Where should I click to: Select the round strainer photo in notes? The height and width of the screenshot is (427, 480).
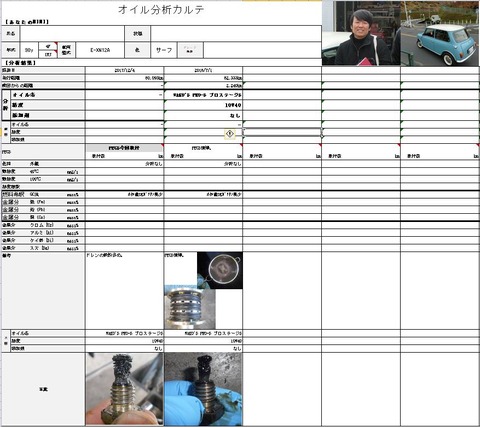pos(220,270)
